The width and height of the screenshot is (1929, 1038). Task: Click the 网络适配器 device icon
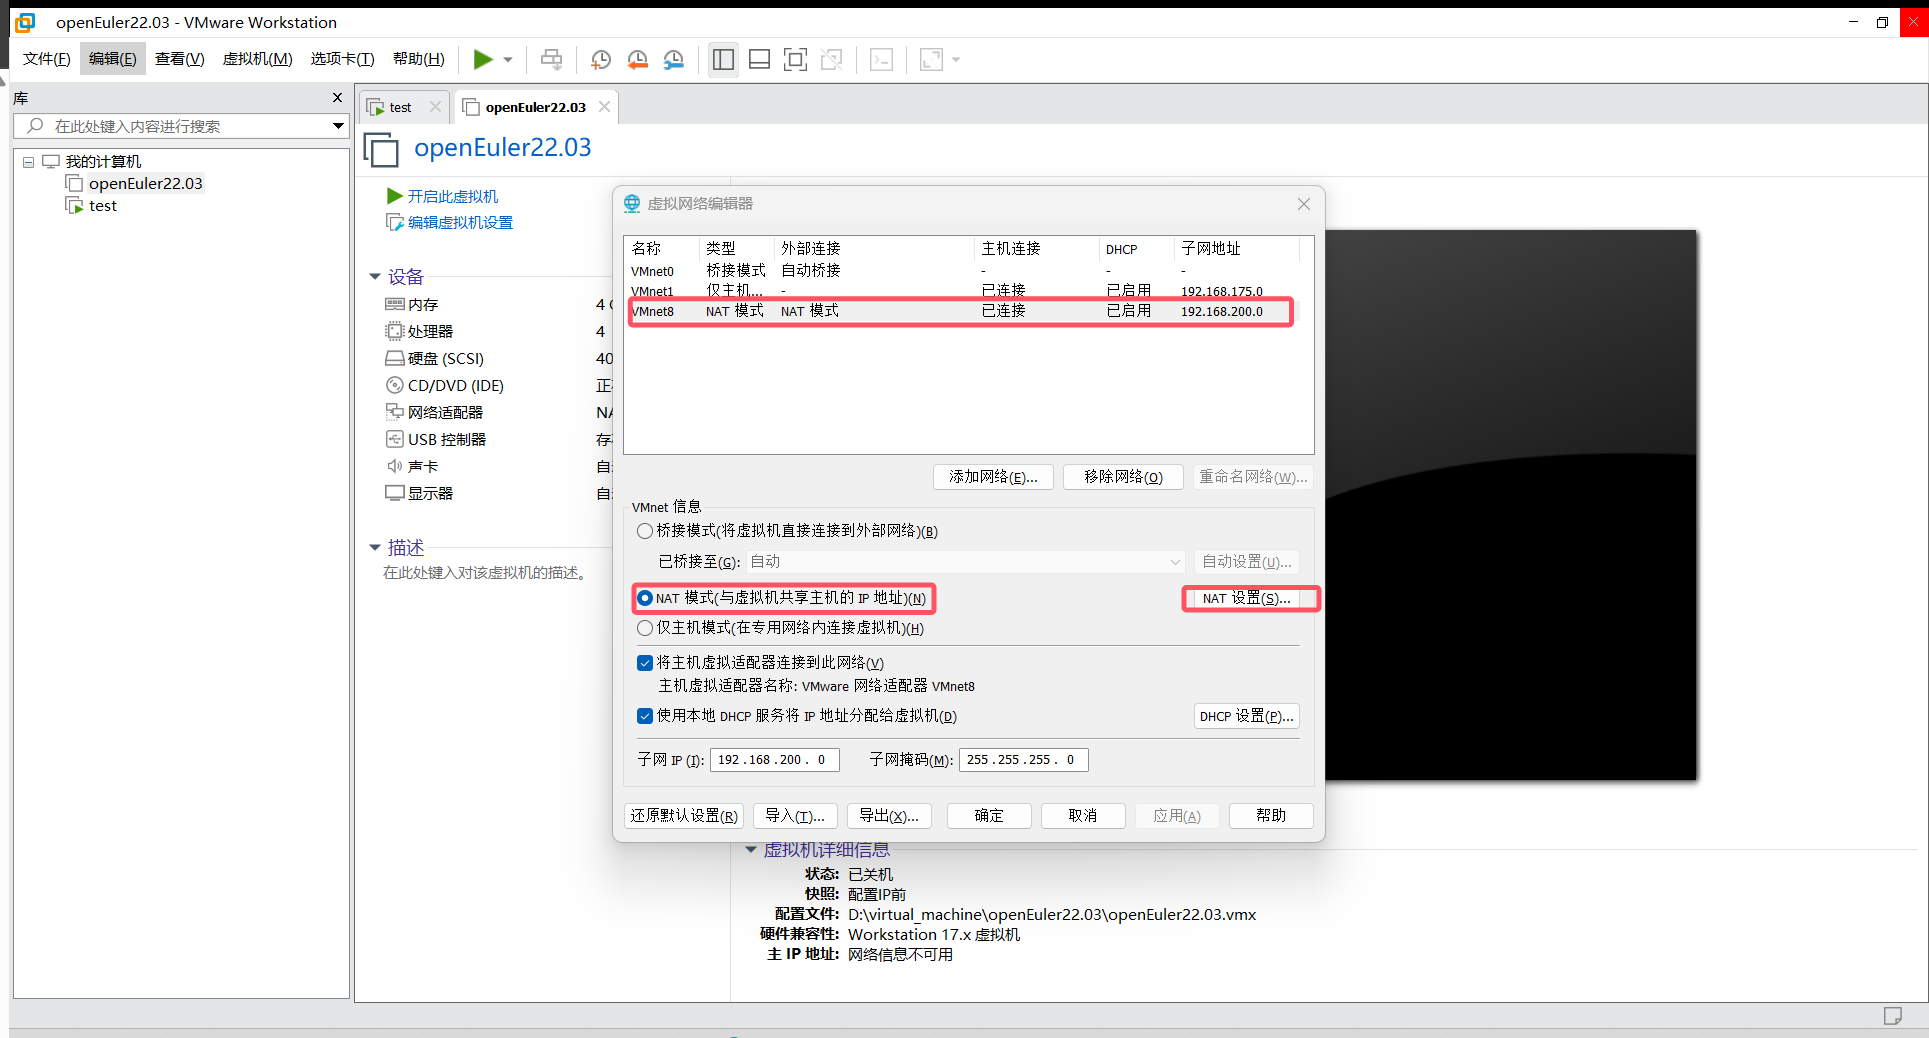[x=394, y=412]
